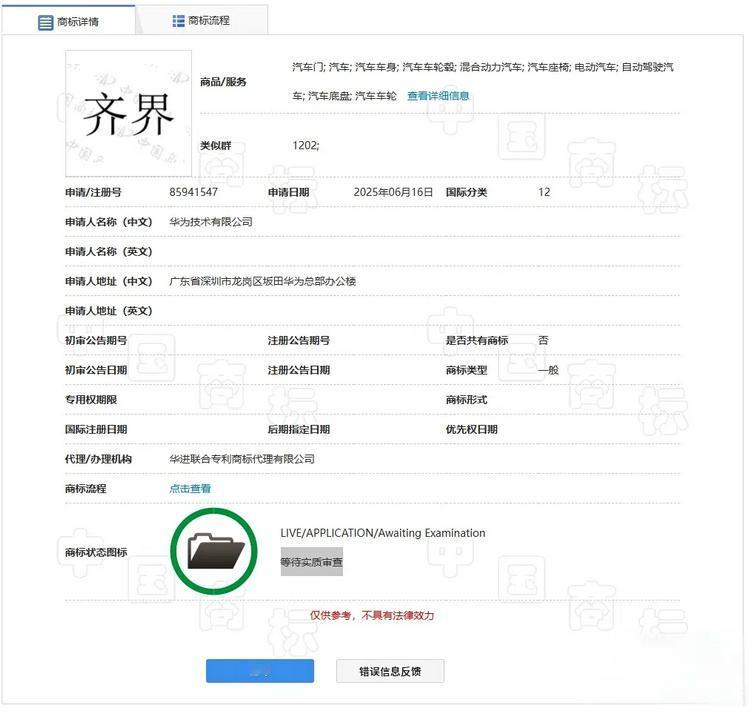Click the 注册公告日期 label
Viewport: 752px width, 712px height.
coord(299,370)
